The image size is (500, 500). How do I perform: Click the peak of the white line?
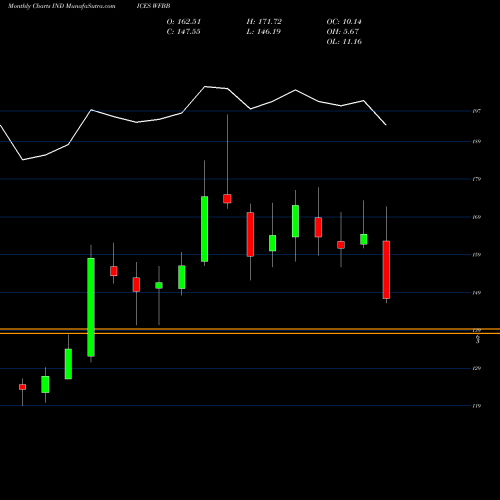[x=205, y=87]
